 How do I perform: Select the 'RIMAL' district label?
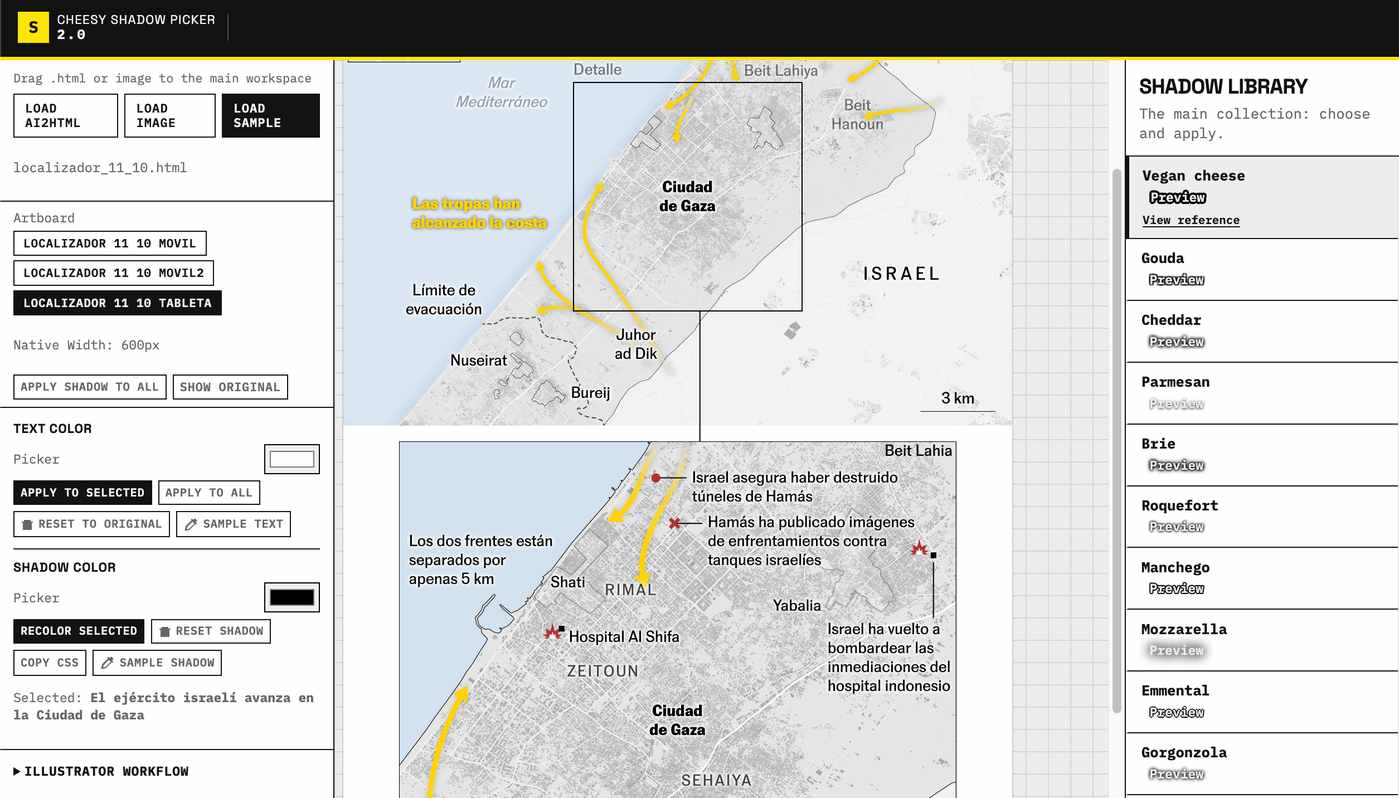631,590
